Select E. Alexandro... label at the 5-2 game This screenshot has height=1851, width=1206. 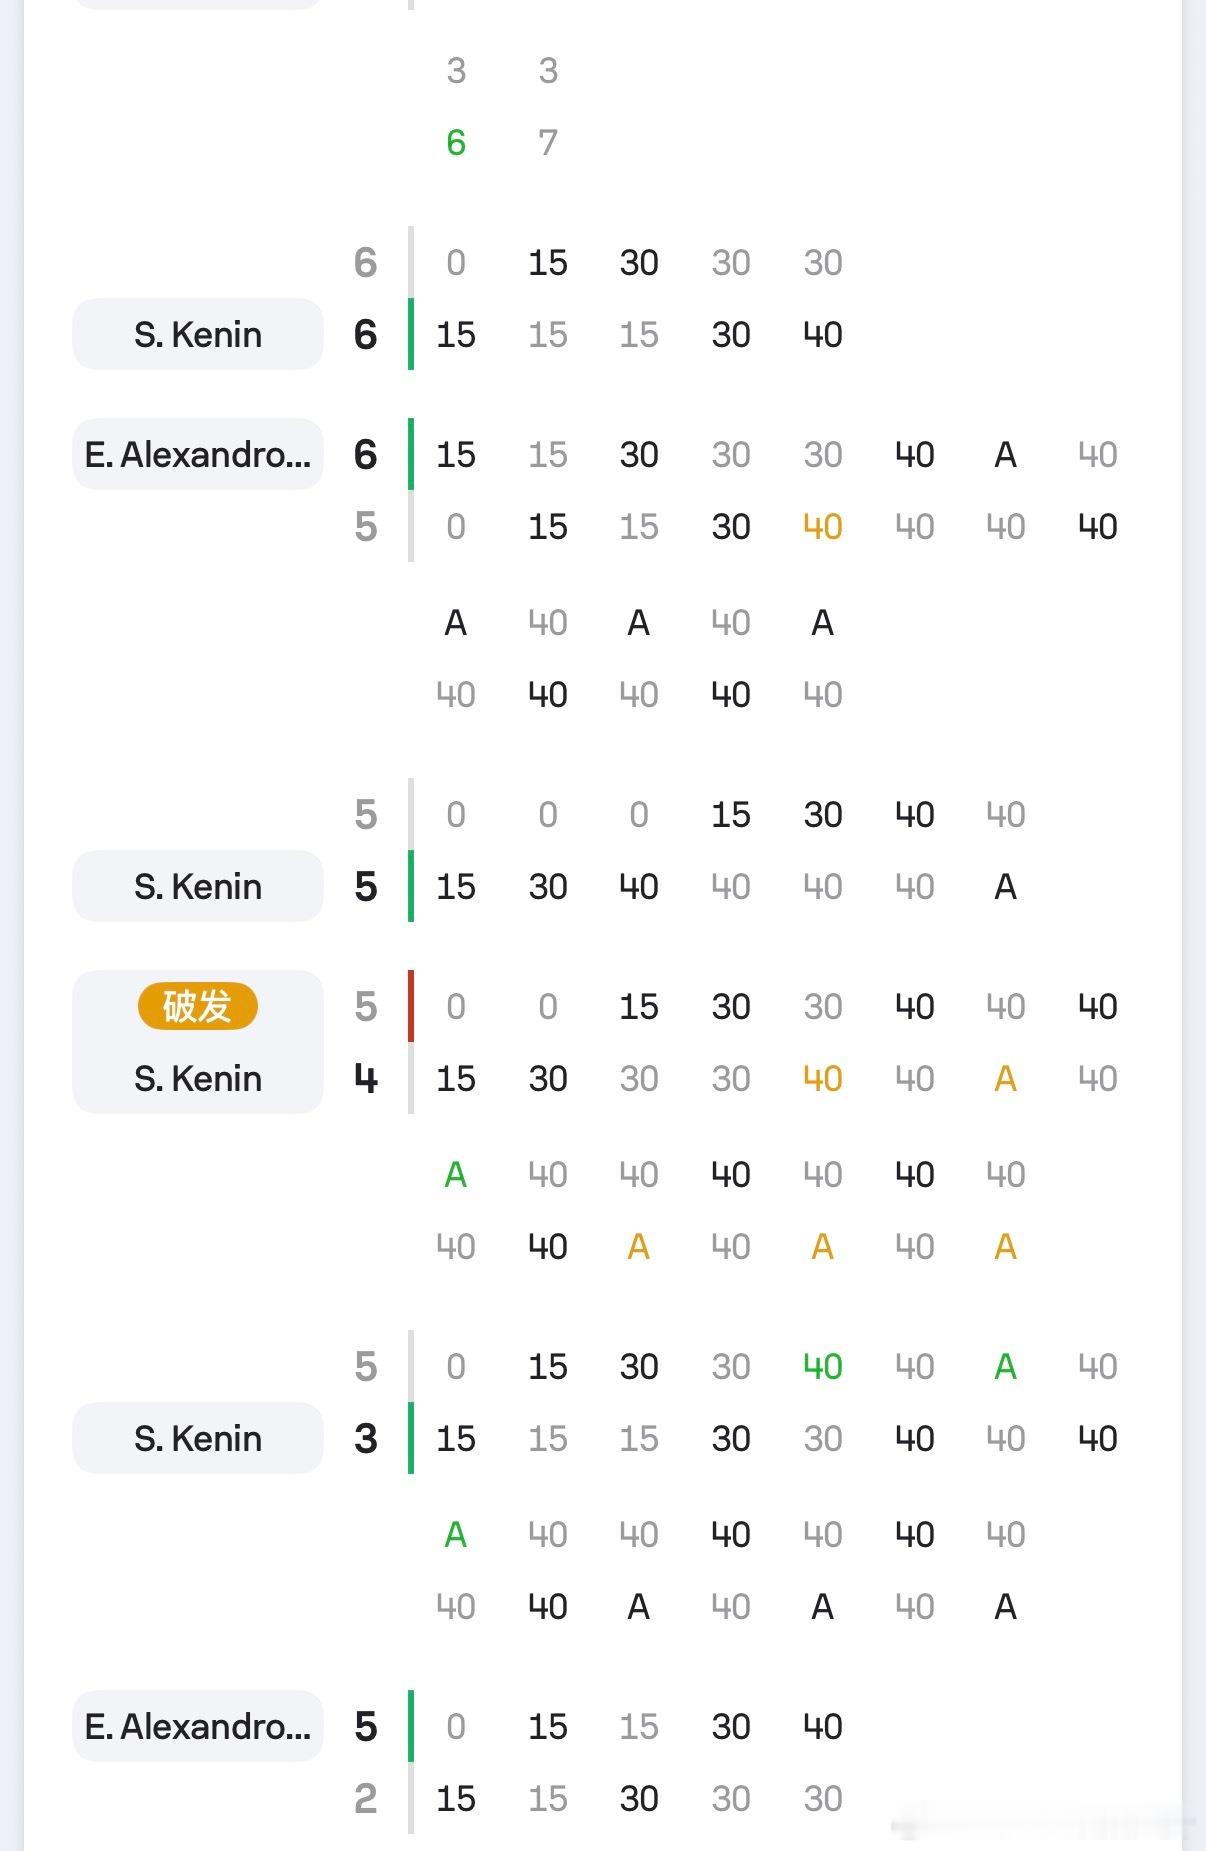click(198, 1726)
